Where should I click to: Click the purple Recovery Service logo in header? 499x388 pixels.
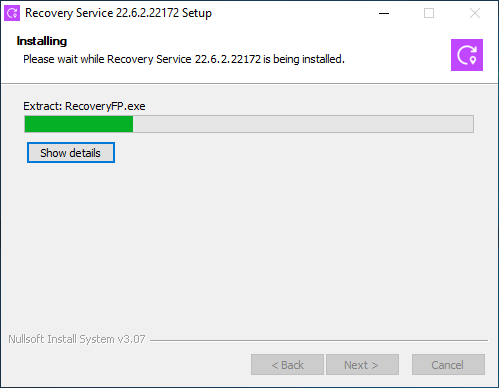coord(467,55)
